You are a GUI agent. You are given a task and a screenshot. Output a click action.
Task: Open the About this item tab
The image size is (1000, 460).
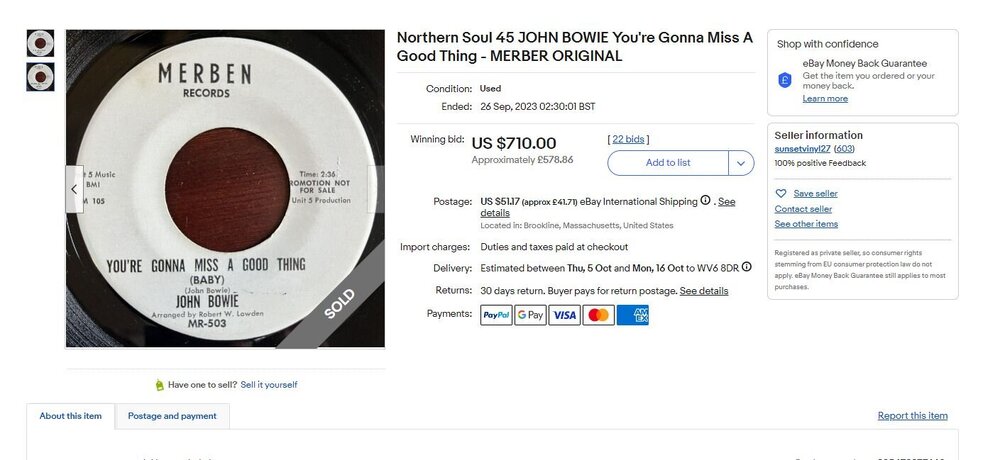pos(70,416)
